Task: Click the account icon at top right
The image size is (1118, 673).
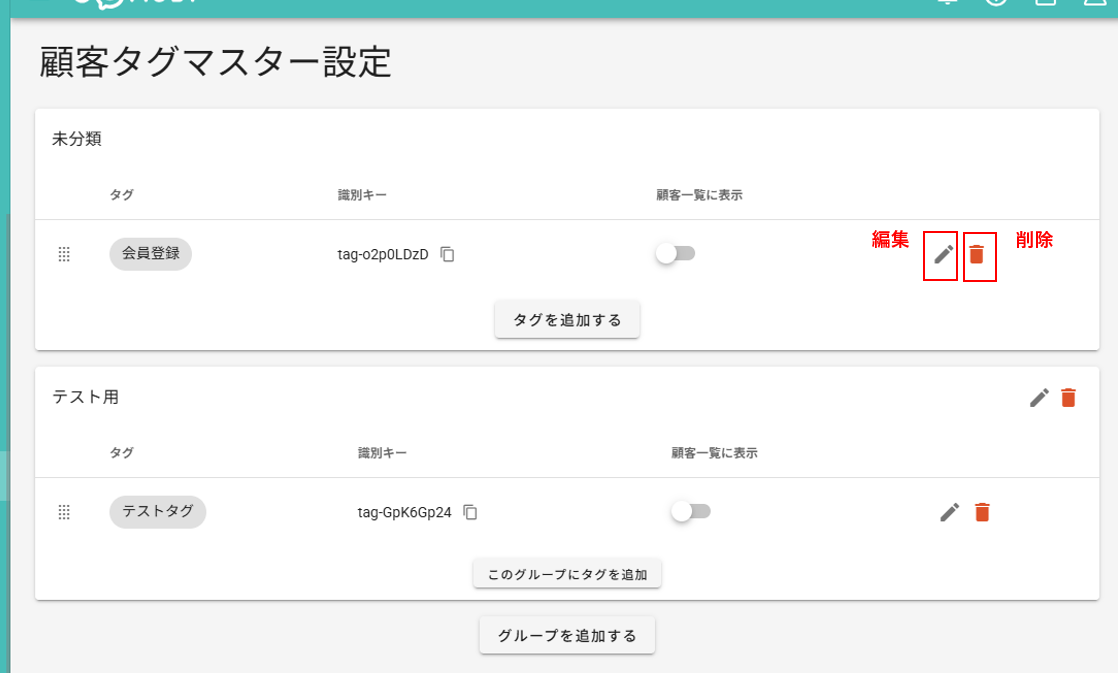Action: pyautogui.click(x=1094, y=5)
